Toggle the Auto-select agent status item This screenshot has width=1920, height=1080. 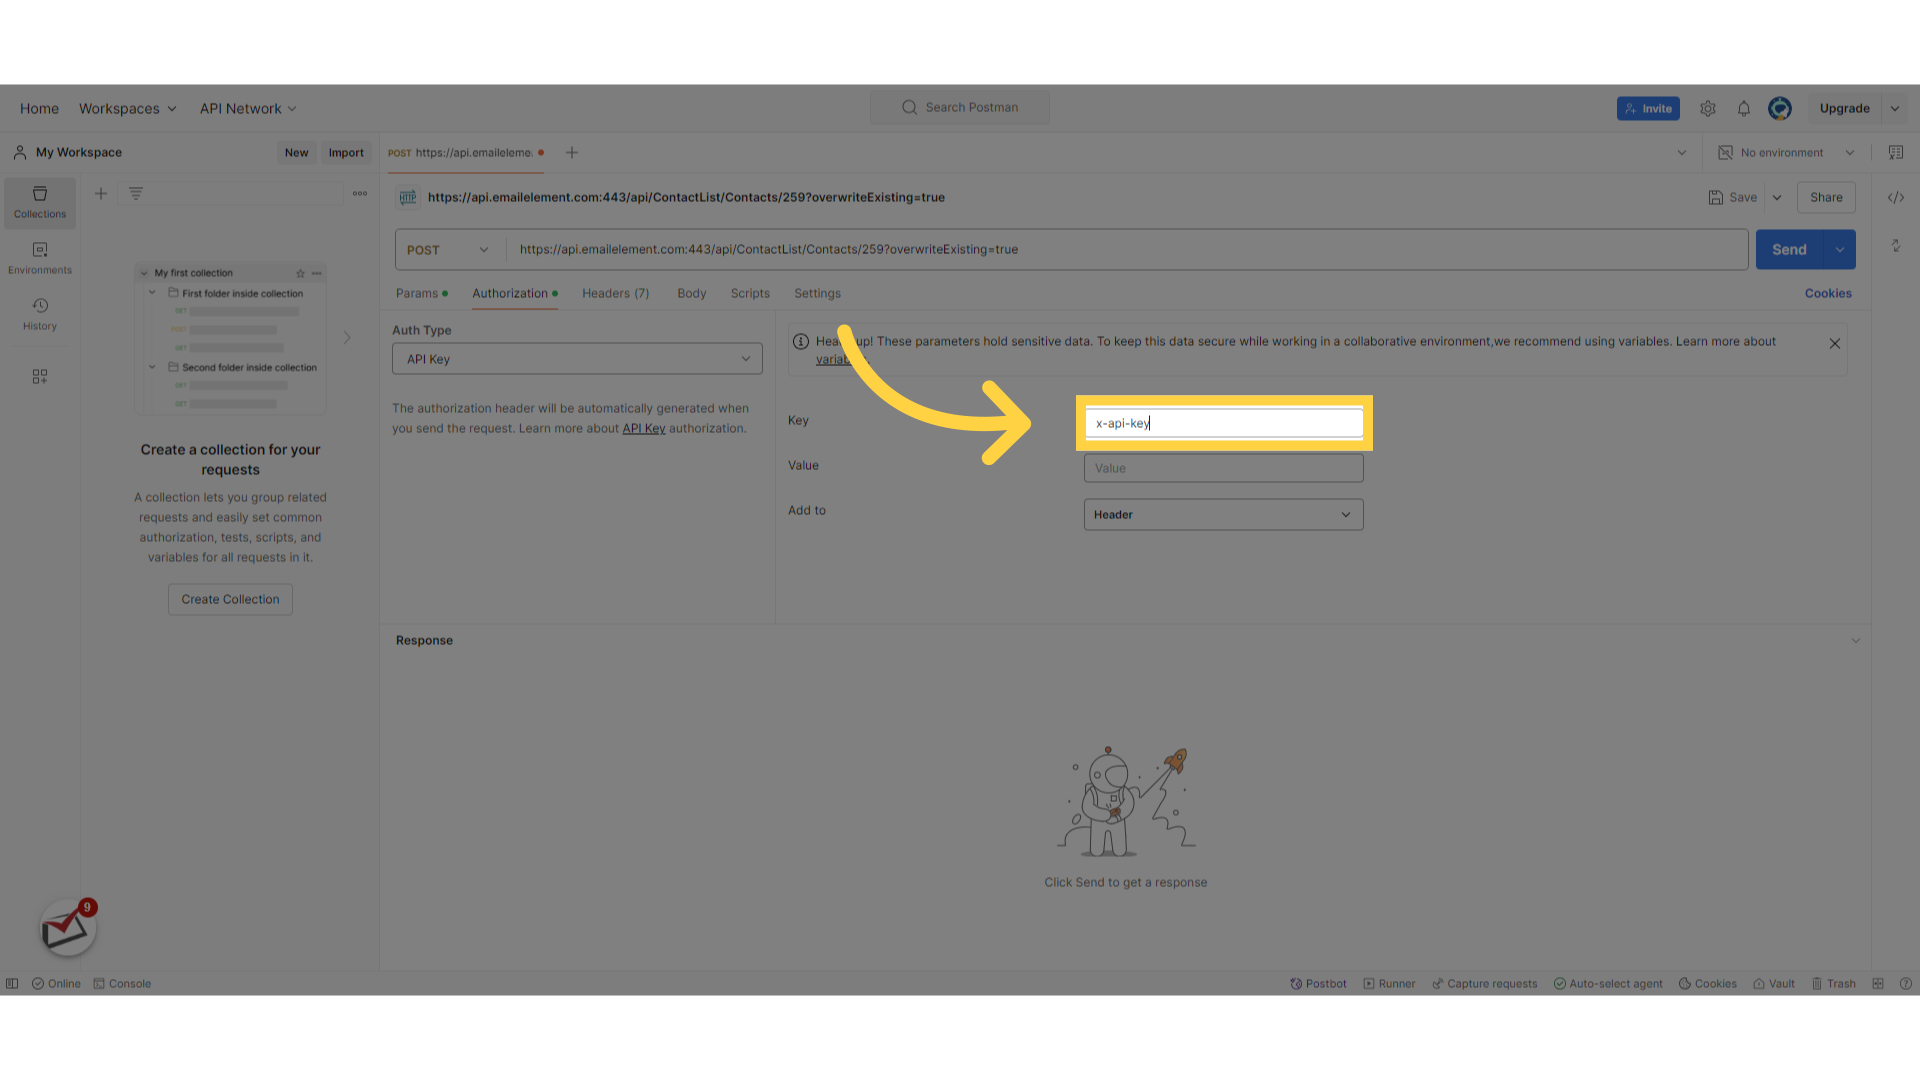click(x=1608, y=984)
